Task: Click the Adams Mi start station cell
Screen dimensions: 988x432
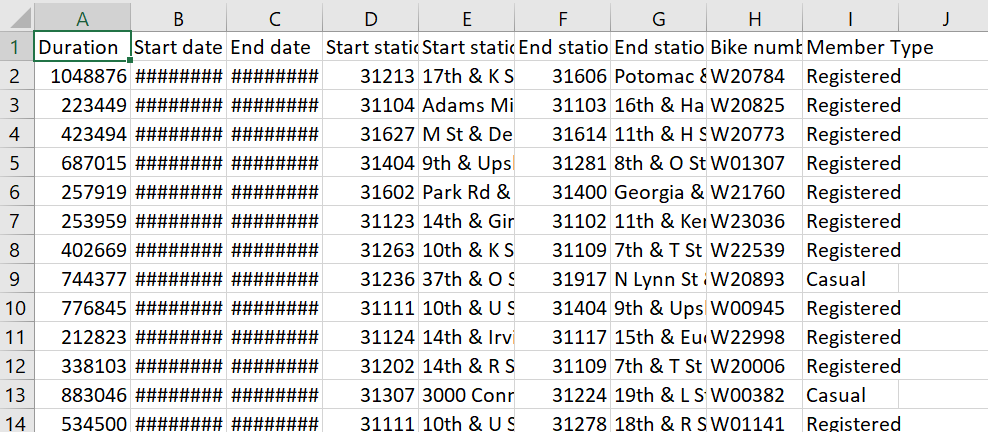Action: 467,105
